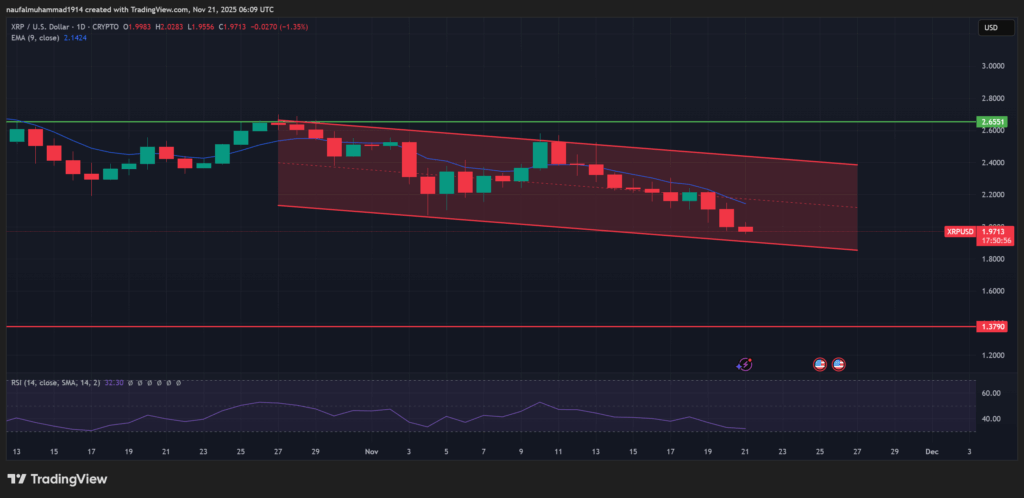Image resolution: width=1024 pixels, height=498 pixels.
Task: Click the purple lightning event icon
Action: pyautogui.click(x=744, y=365)
